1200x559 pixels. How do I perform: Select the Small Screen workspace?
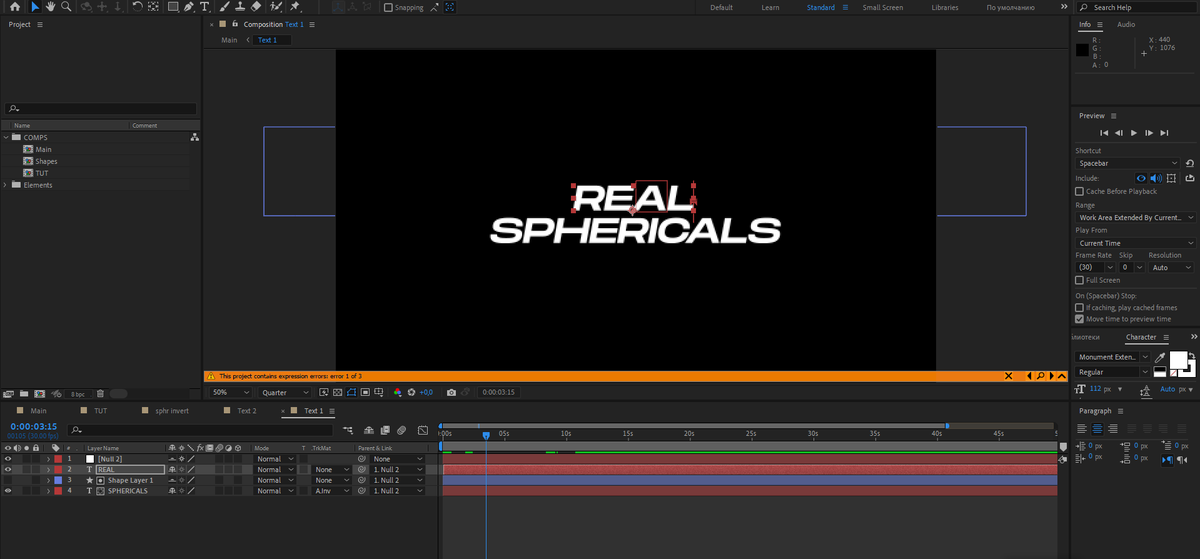pos(882,7)
